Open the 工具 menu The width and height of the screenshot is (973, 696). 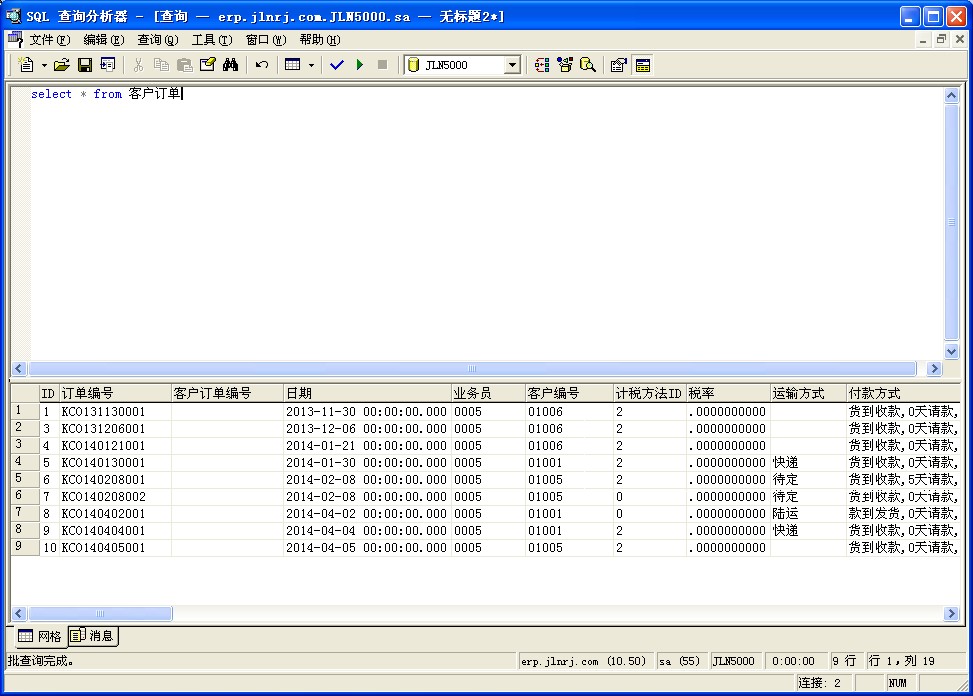[x=211, y=40]
